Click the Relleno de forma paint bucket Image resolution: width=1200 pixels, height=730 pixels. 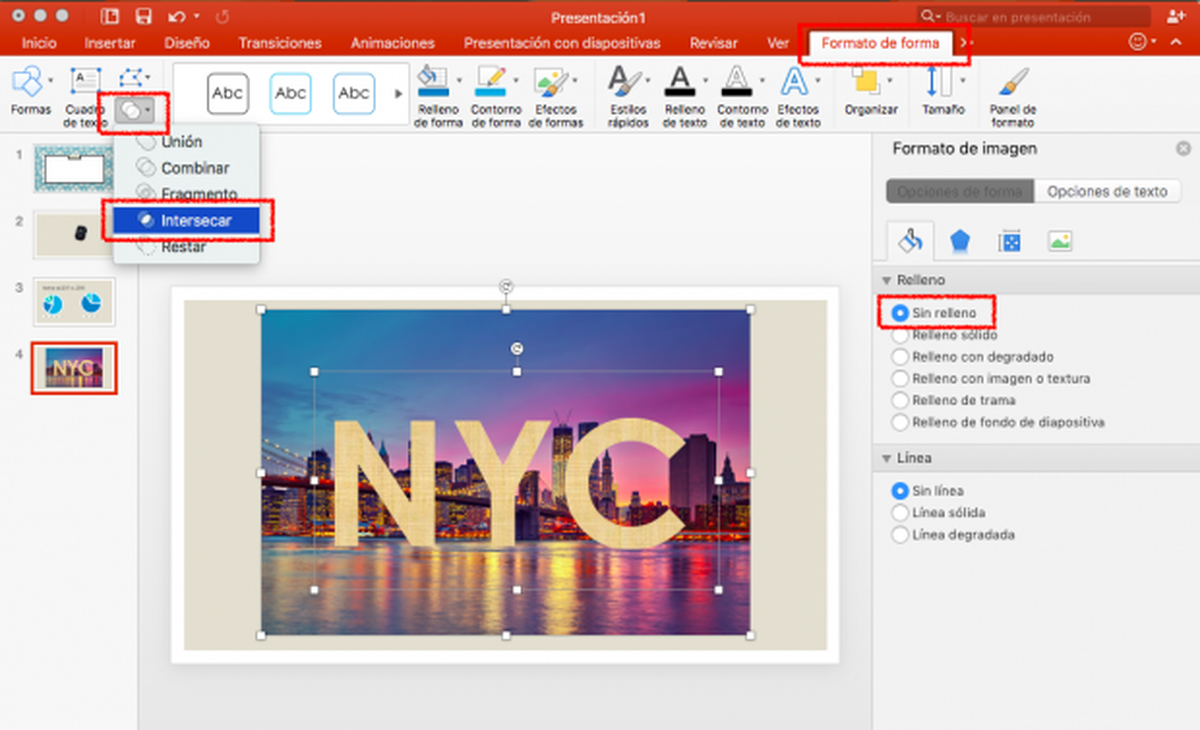[x=431, y=82]
